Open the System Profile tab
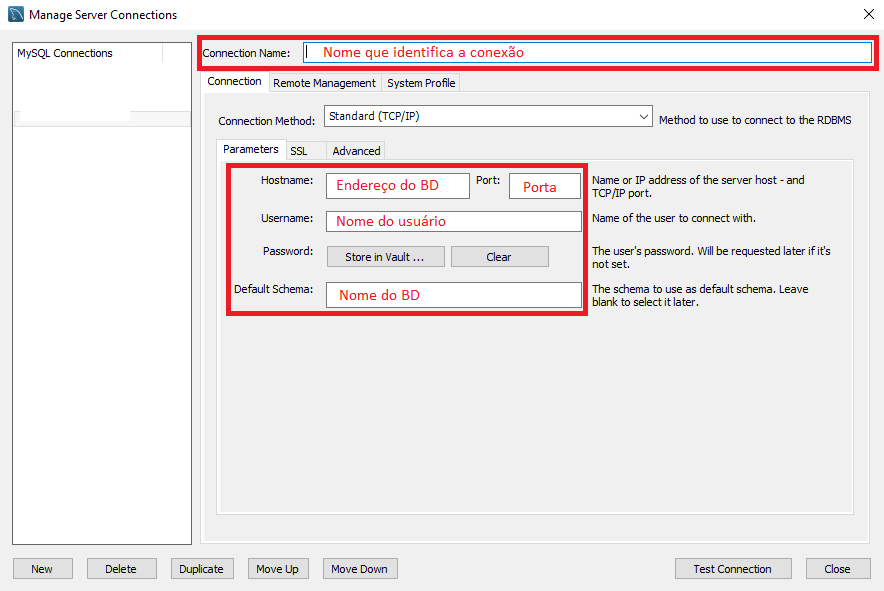The width and height of the screenshot is (884, 591). [421, 83]
